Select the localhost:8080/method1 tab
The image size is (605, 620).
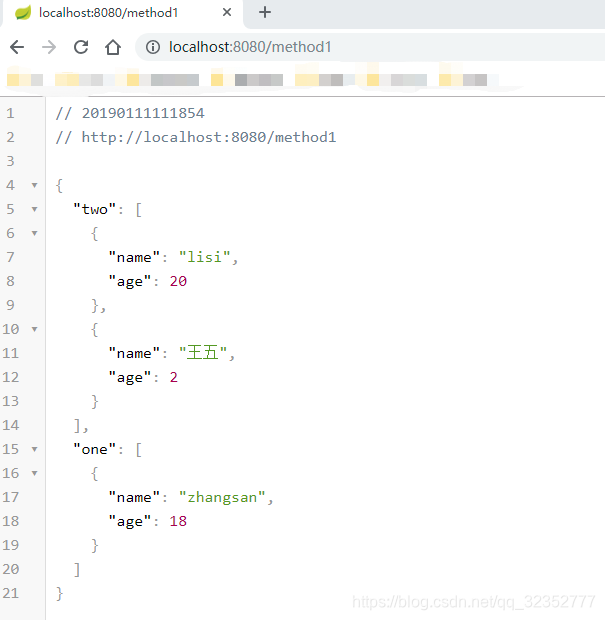[123, 13]
